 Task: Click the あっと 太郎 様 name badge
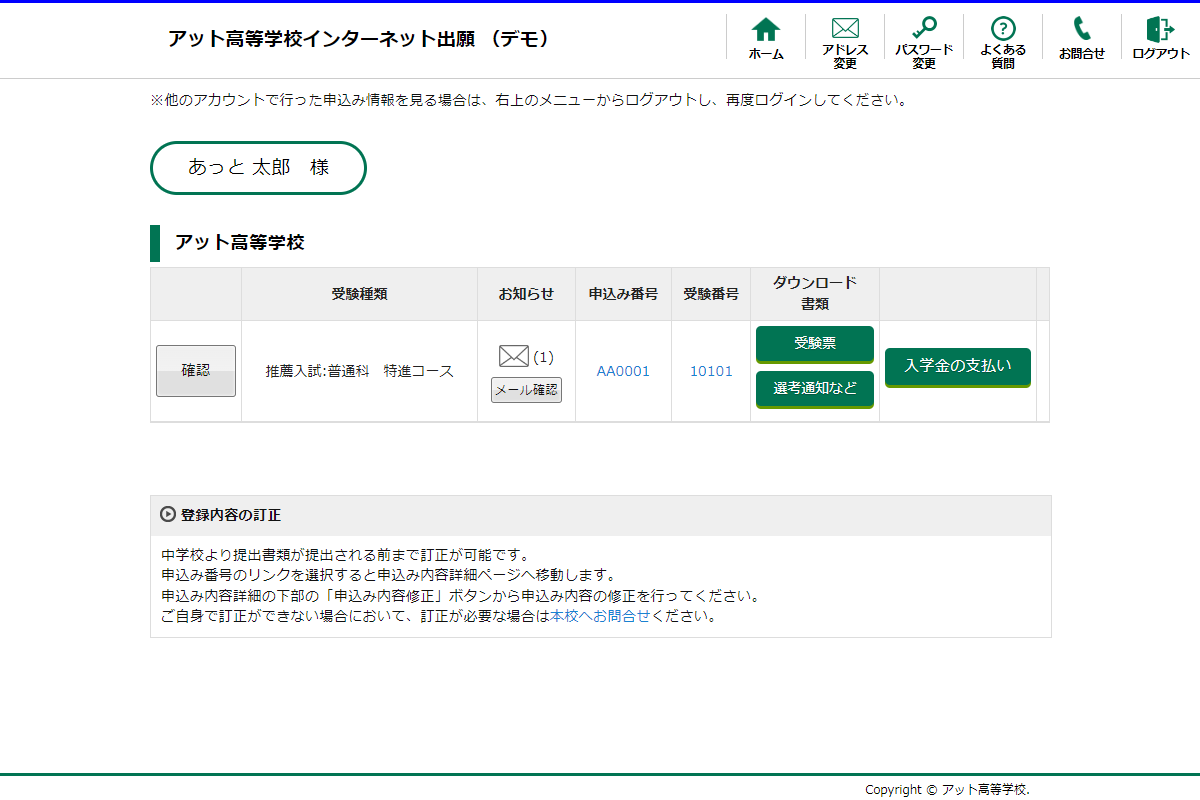click(258, 168)
